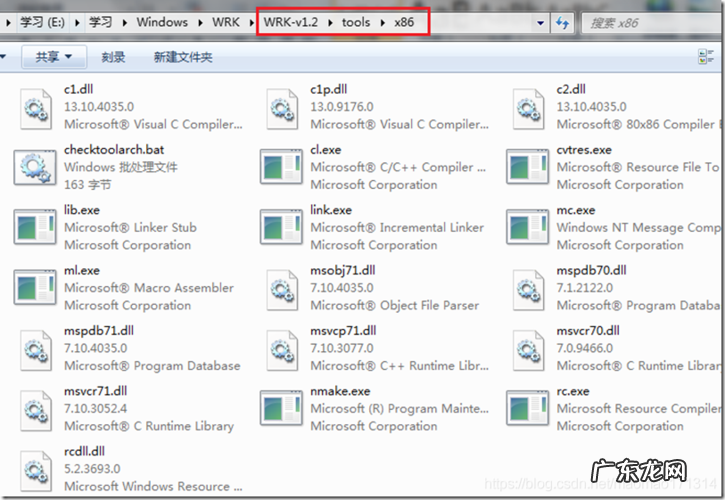Expand the arrow after WRK-v1.2 breadcrumb
The image size is (725, 500).
click(x=330, y=23)
